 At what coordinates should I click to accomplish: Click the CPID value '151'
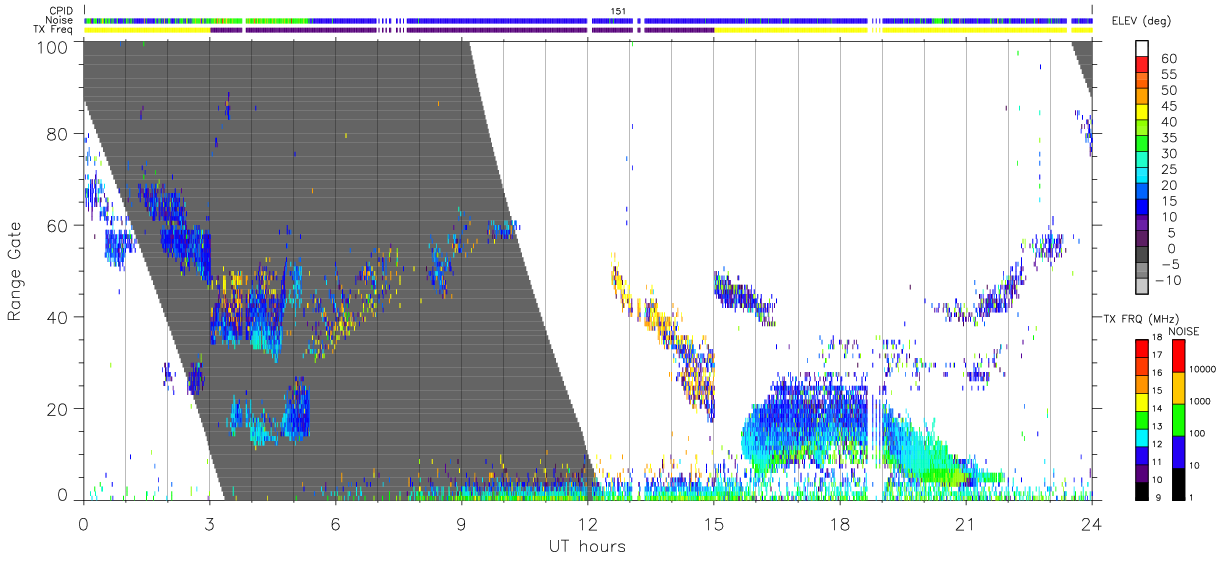point(618,11)
